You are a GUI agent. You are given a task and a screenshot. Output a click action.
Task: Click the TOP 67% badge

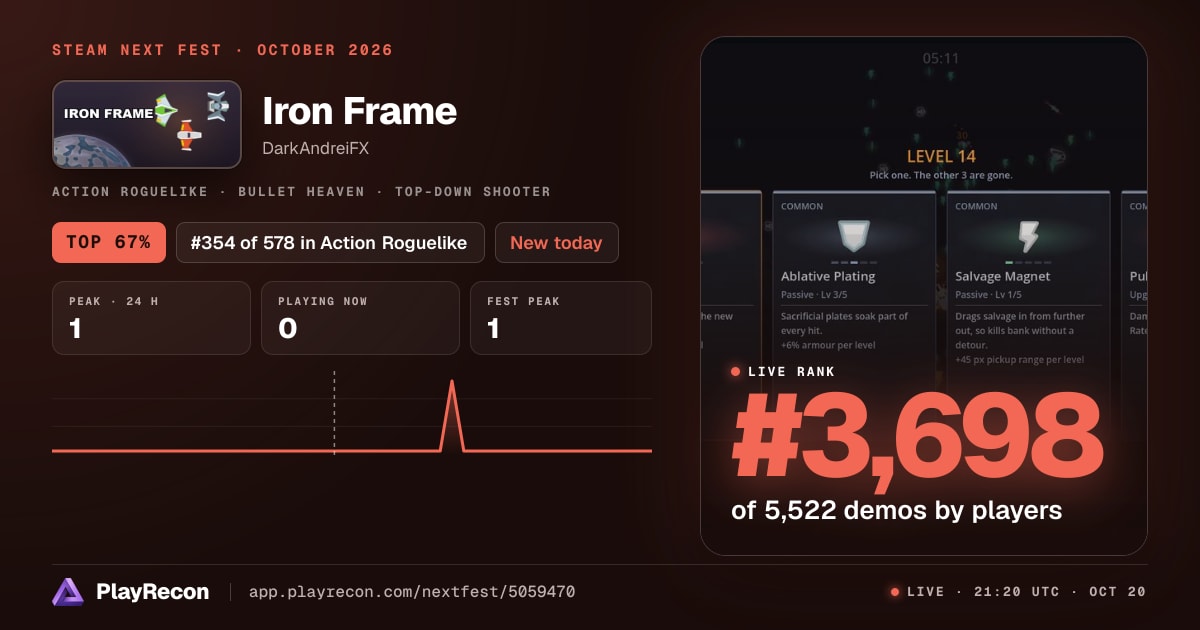(109, 242)
